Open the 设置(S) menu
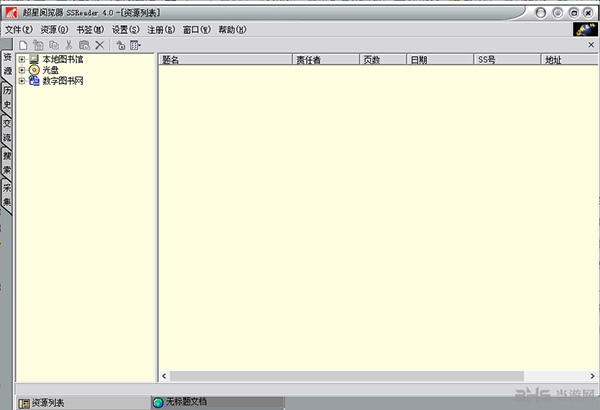This screenshot has width=600, height=410. (x=125, y=30)
